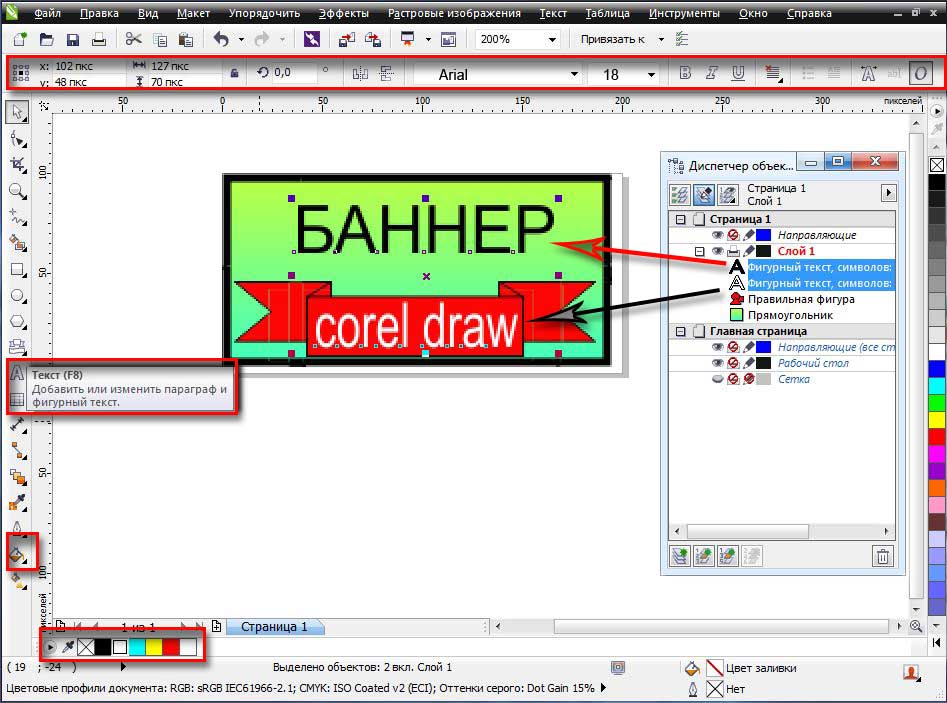Open the Правка menu
The image size is (947, 703).
[99, 13]
